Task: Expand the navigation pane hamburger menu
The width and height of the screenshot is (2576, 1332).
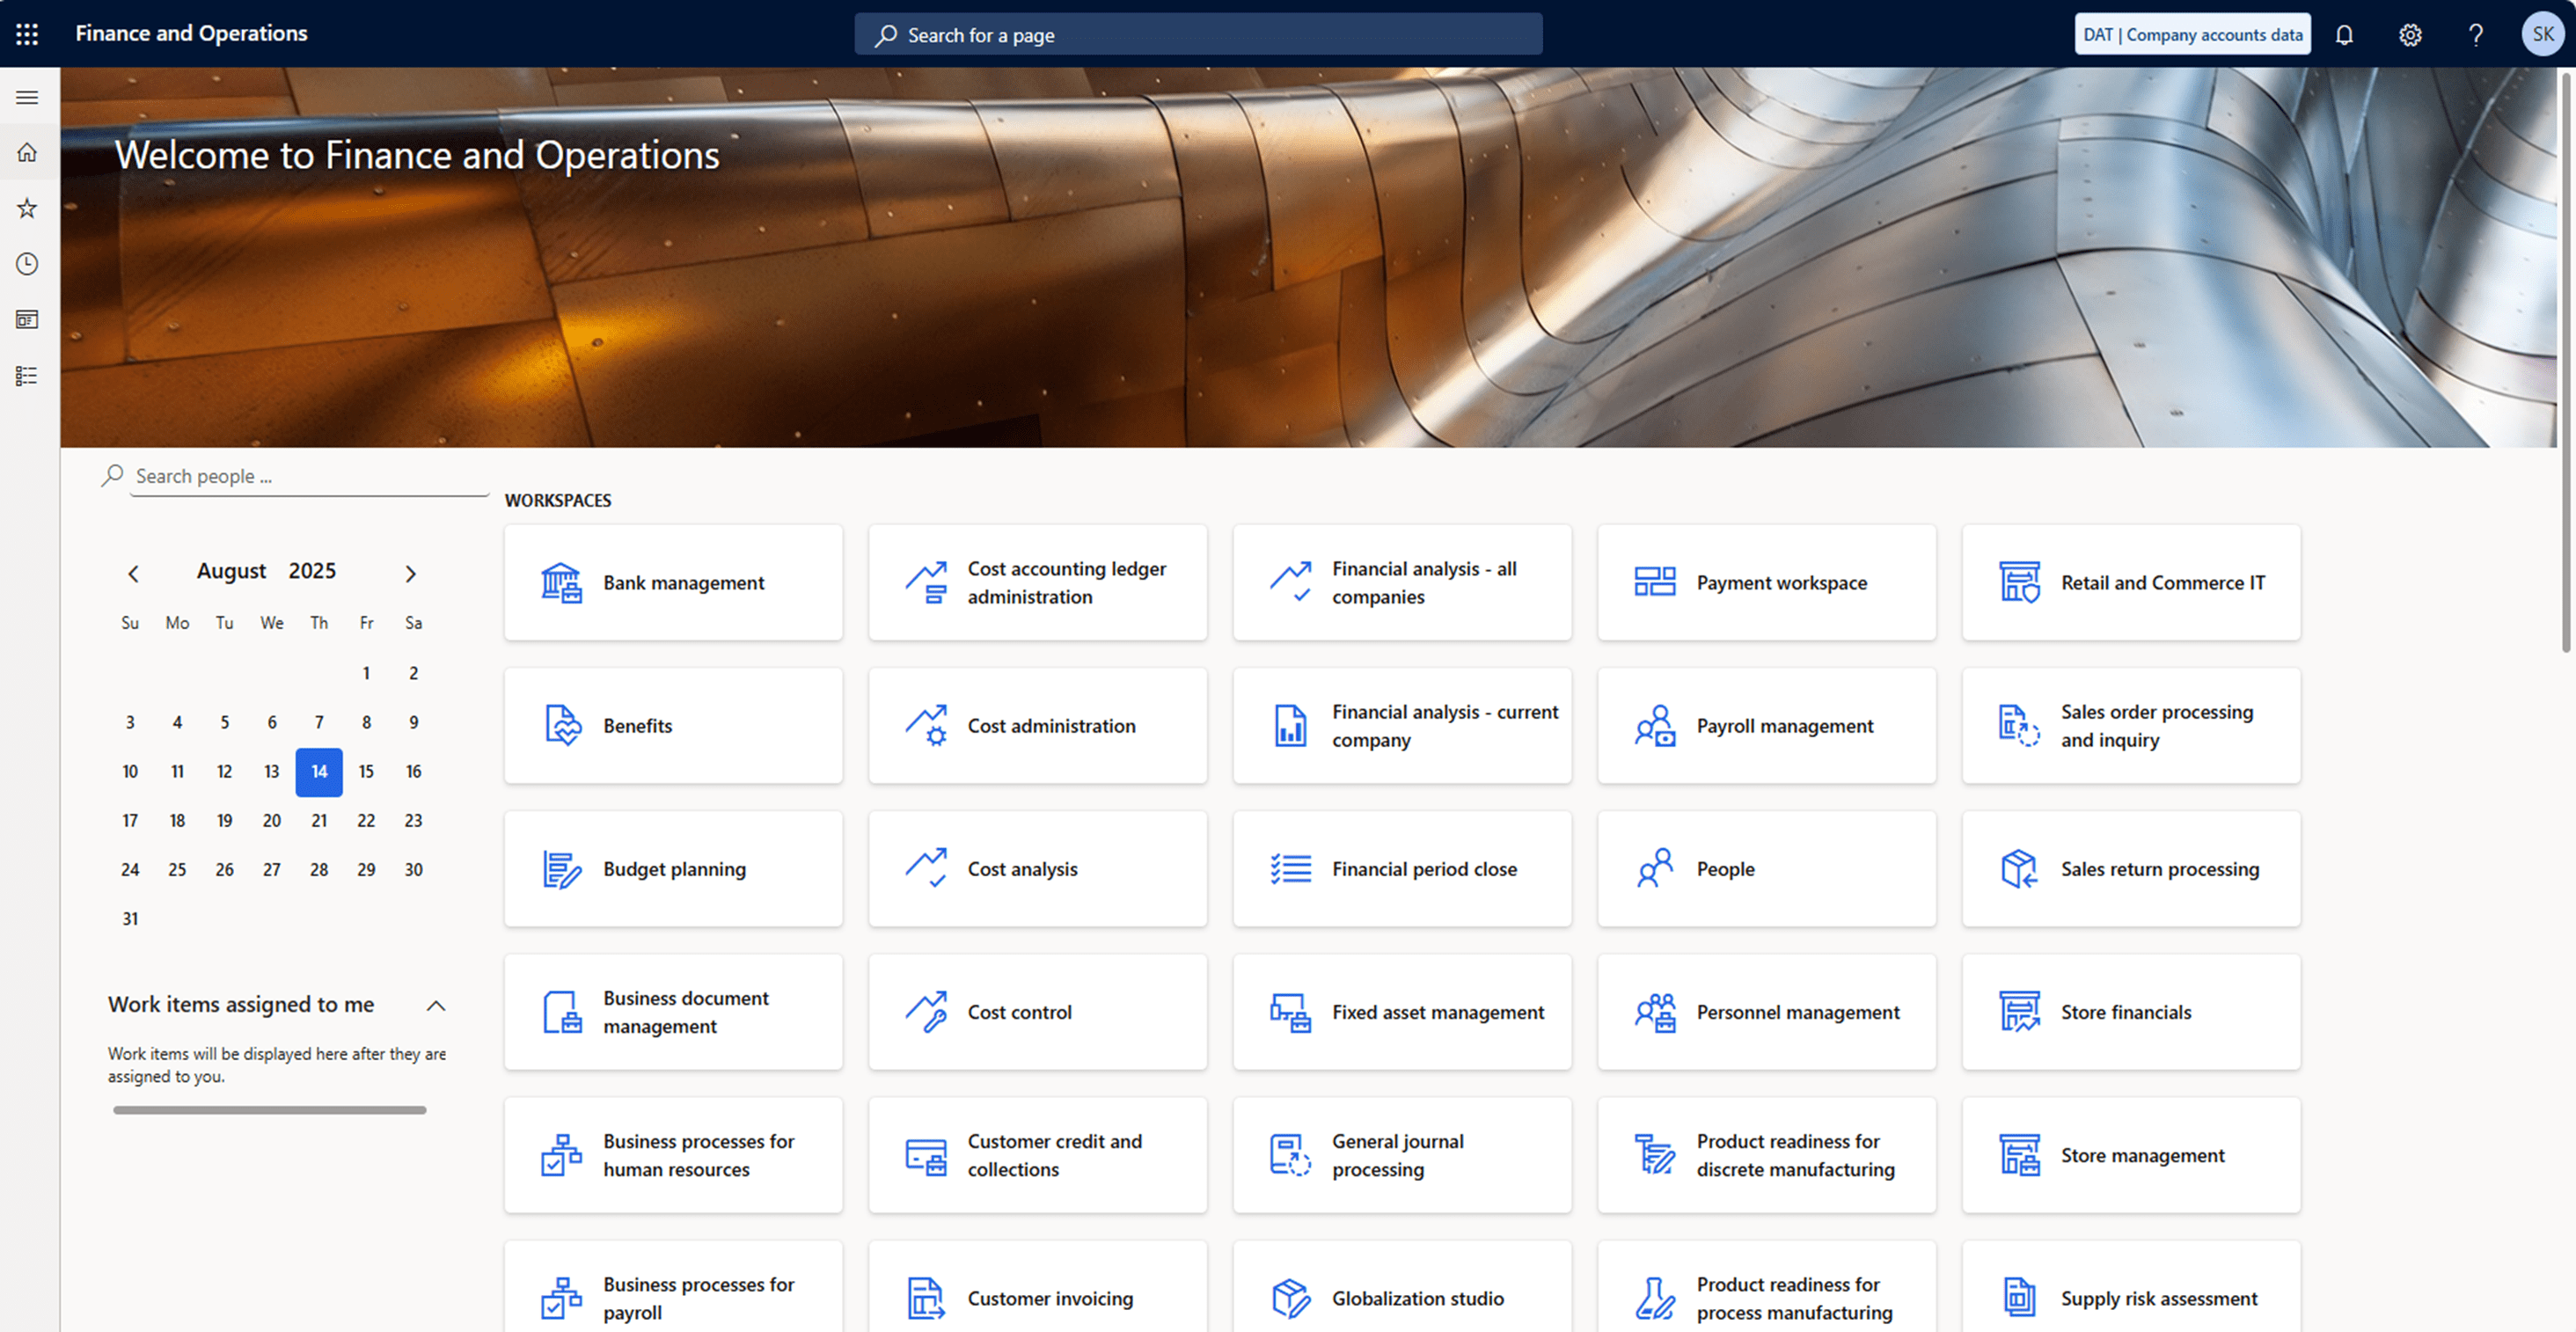Action: pyautogui.click(x=27, y=97)
